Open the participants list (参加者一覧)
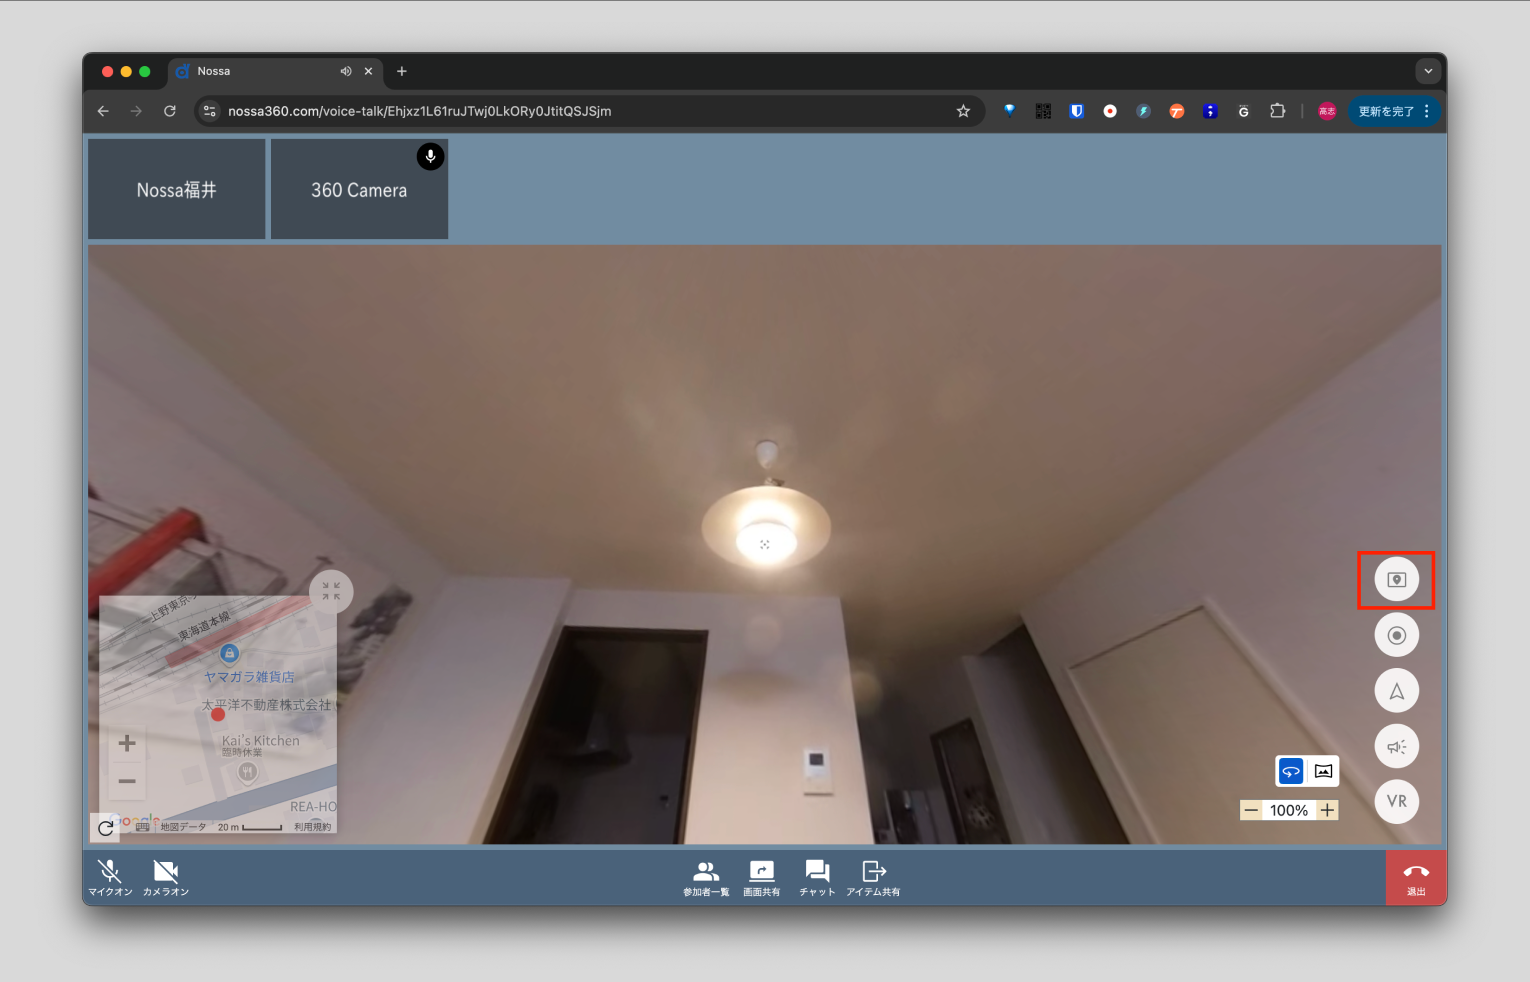This screenshot has width=1530, height=982. coord(706,877)
